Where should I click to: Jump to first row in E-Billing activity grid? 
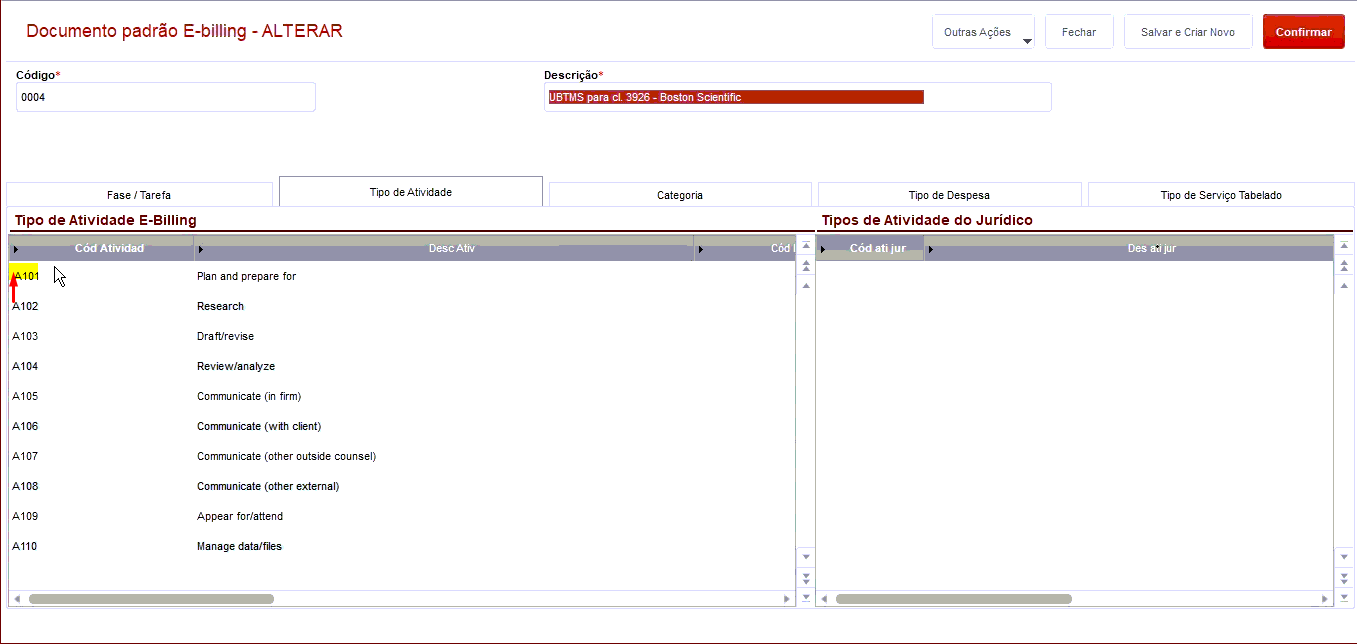(x=806, y=245)
